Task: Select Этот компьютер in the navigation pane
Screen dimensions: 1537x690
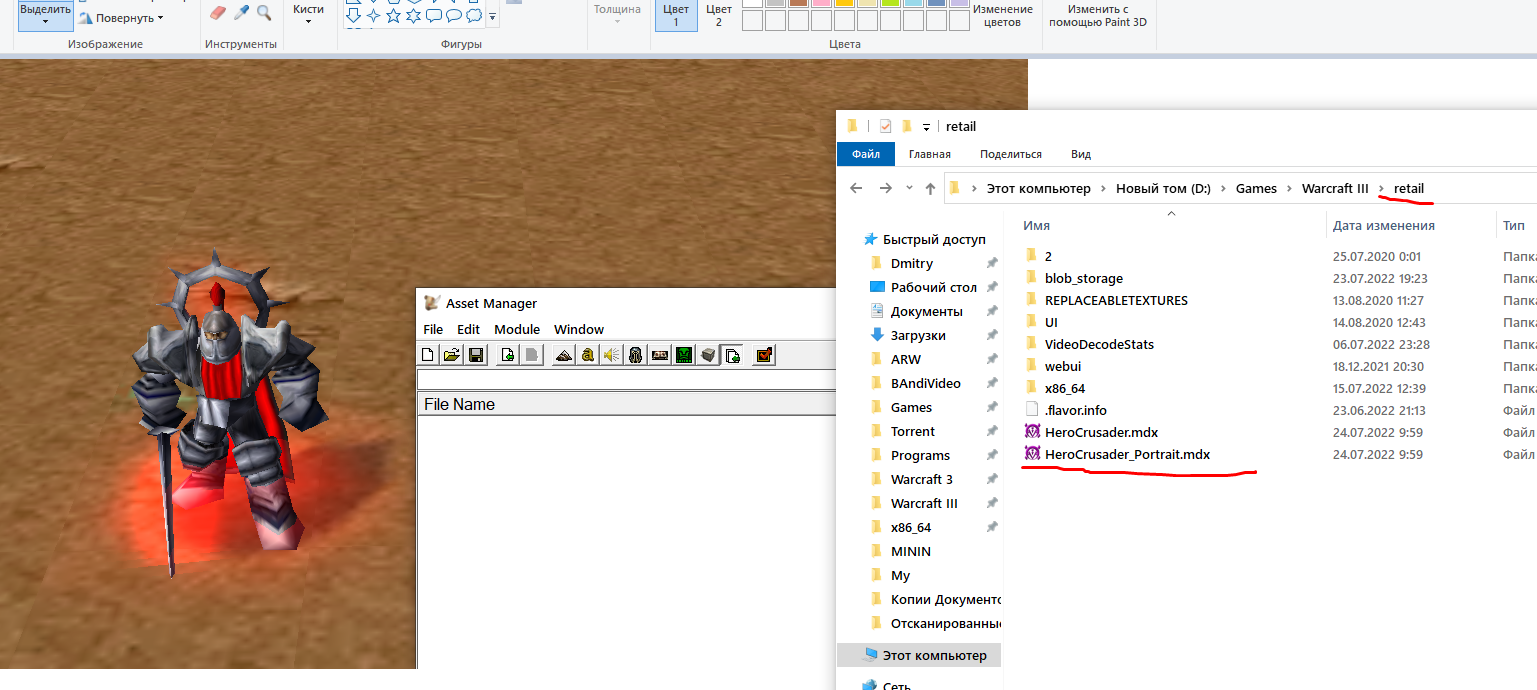Action: (918, 655)
